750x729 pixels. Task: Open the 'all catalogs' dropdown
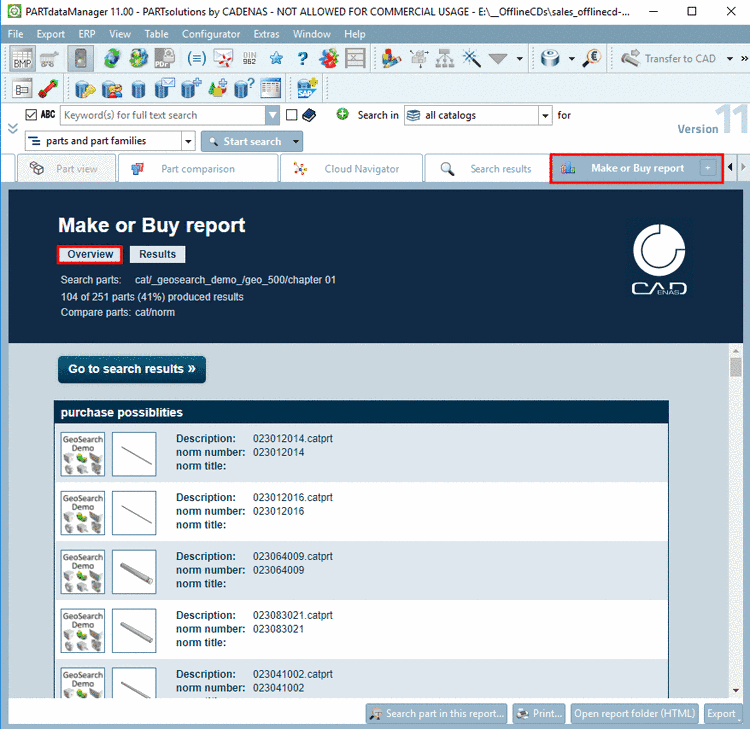(545, 115)
